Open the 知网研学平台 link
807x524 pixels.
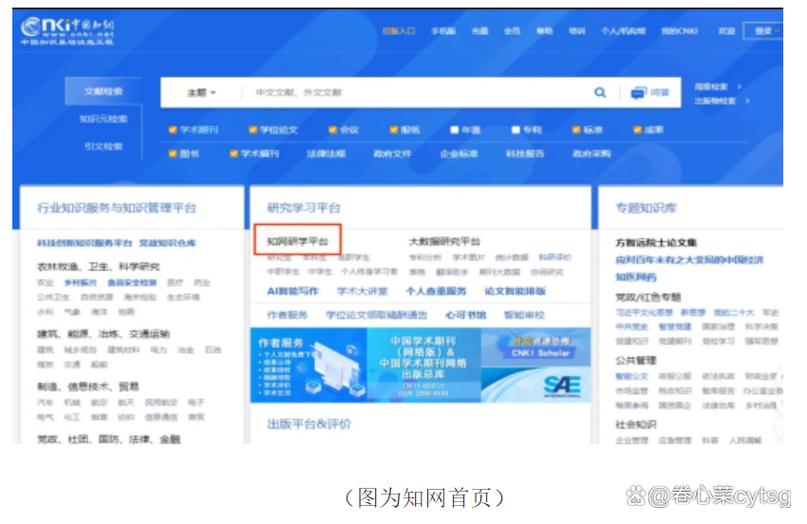297,241
